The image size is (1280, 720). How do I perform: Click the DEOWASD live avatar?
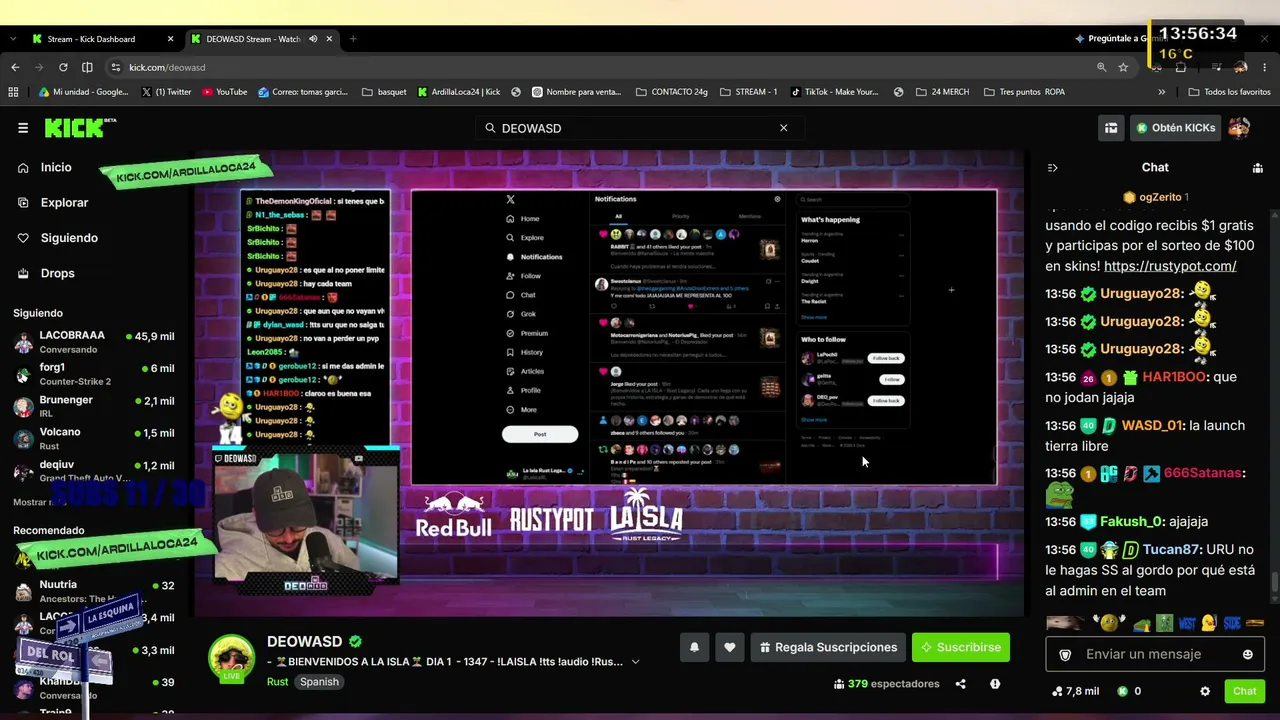231,658
